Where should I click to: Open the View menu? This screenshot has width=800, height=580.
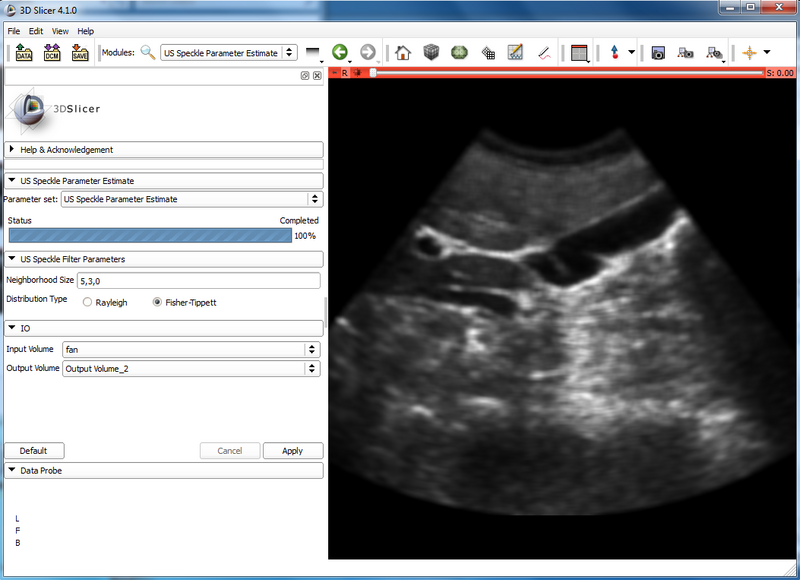coord(60,31)
